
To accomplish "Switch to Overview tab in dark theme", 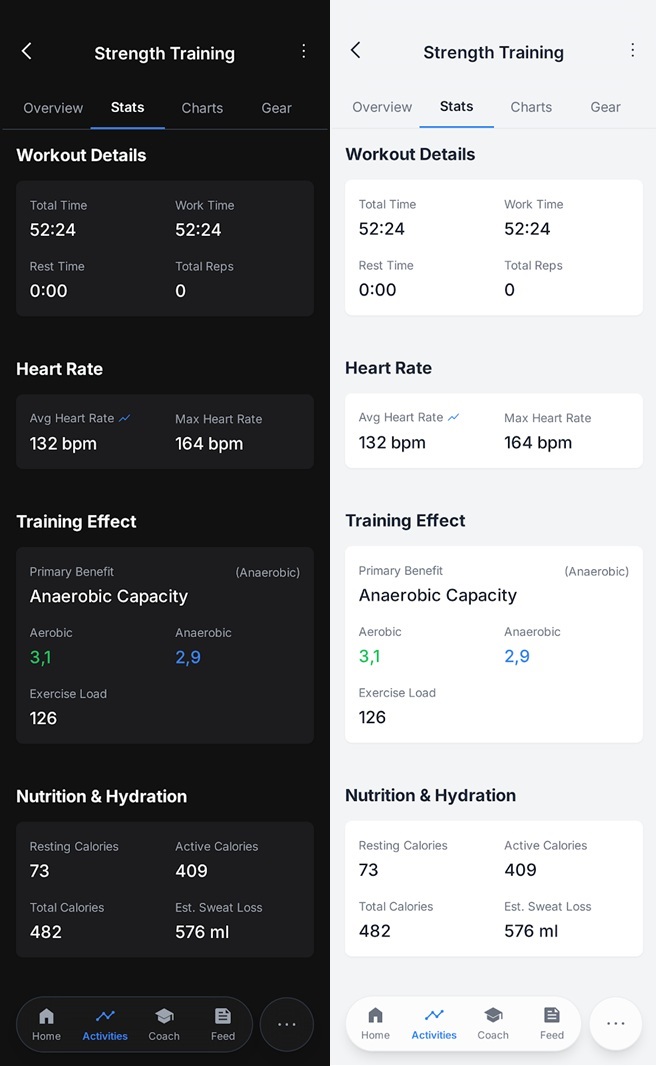I will [53, 108].
